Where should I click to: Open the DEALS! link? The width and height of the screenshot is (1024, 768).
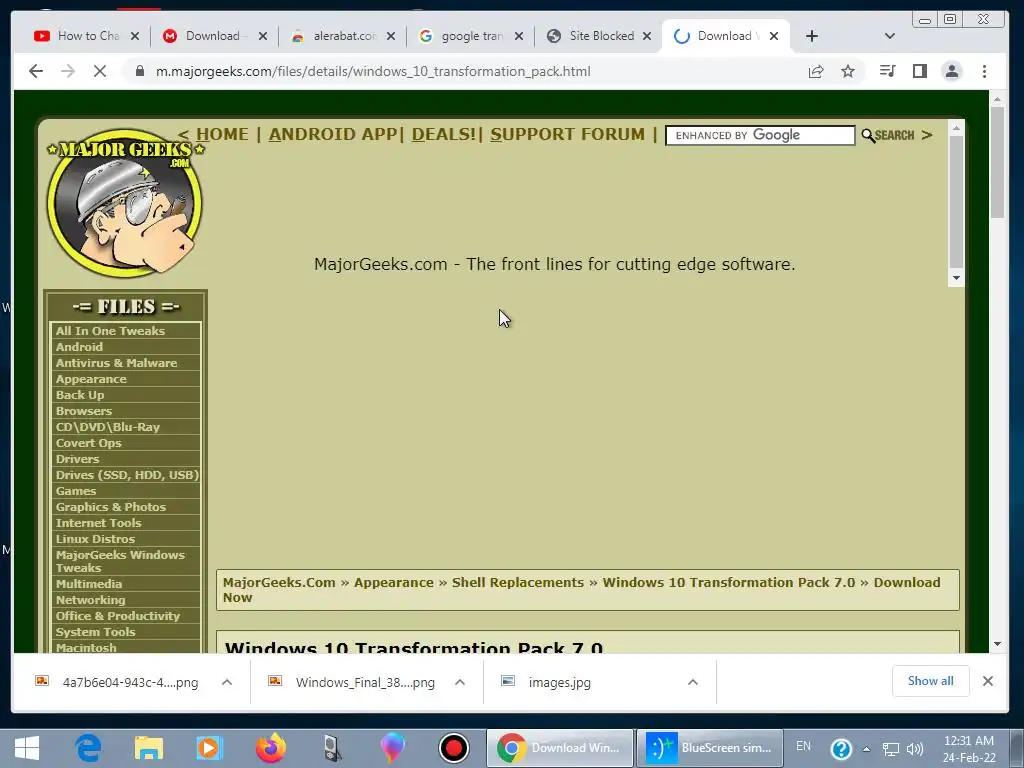point(443,134)
